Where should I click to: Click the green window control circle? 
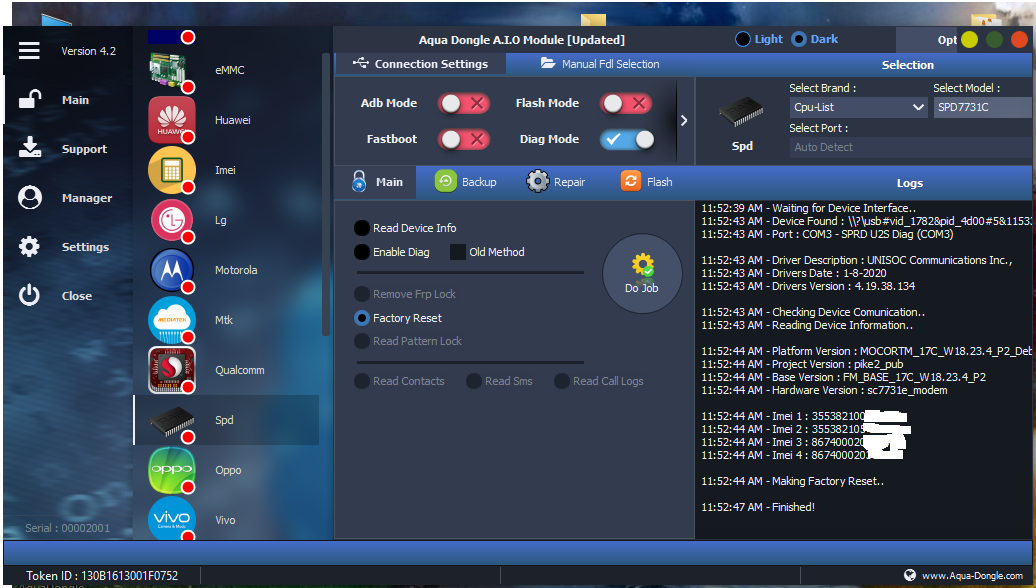[994, 40]
